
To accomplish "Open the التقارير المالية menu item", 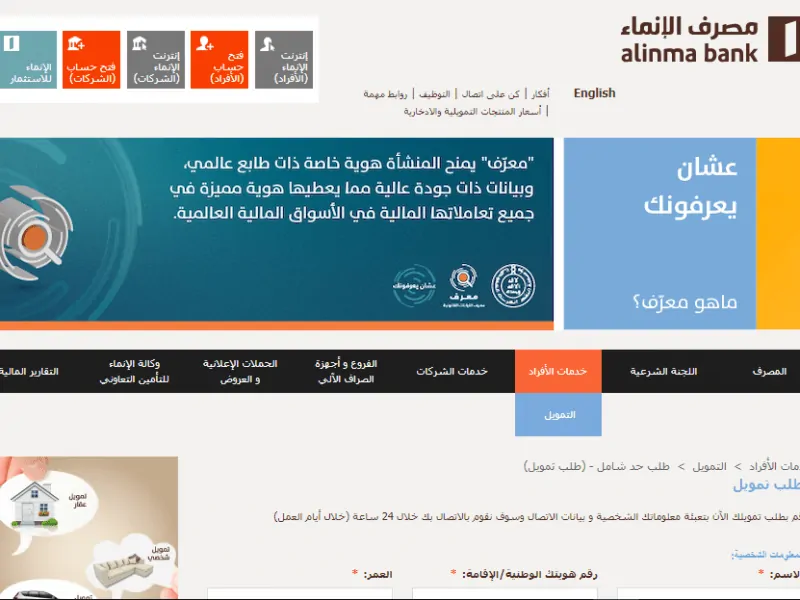I will pos(30,371).
